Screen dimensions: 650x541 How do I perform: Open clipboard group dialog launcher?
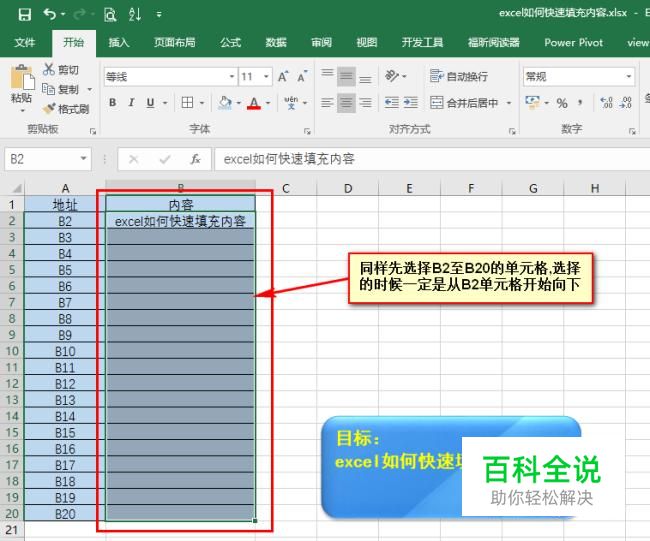93,131
